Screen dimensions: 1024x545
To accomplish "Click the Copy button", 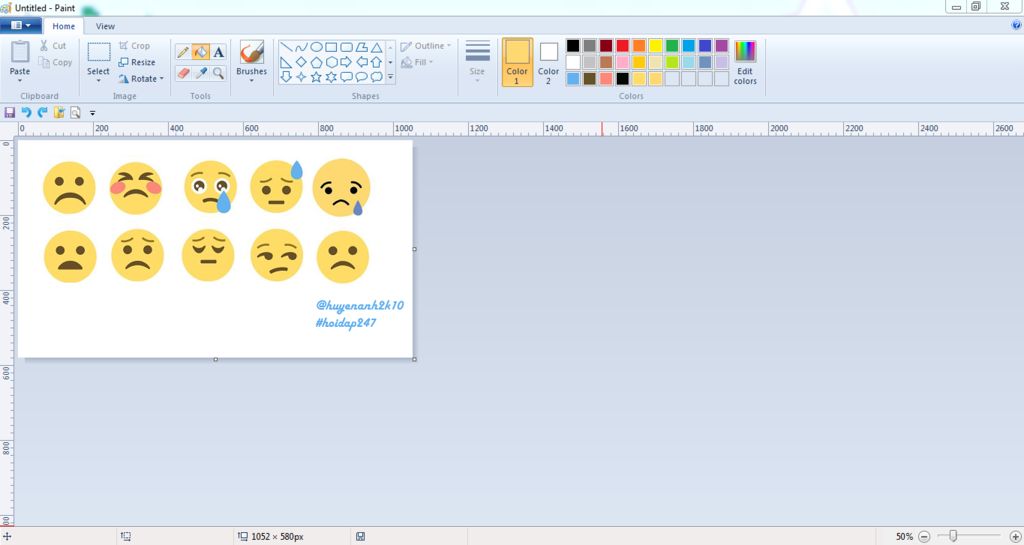I will tap(55, 62).
